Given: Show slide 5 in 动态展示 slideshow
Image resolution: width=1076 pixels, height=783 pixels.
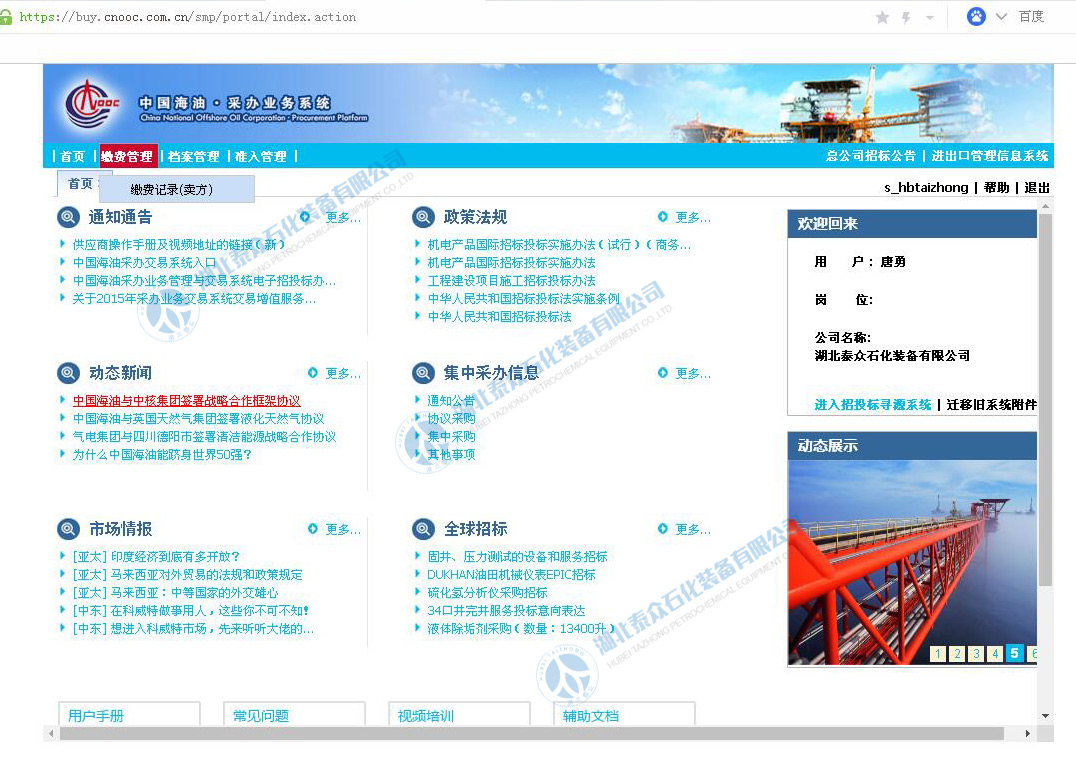Looking at the screenshot, I should [x=1014, y=653].
